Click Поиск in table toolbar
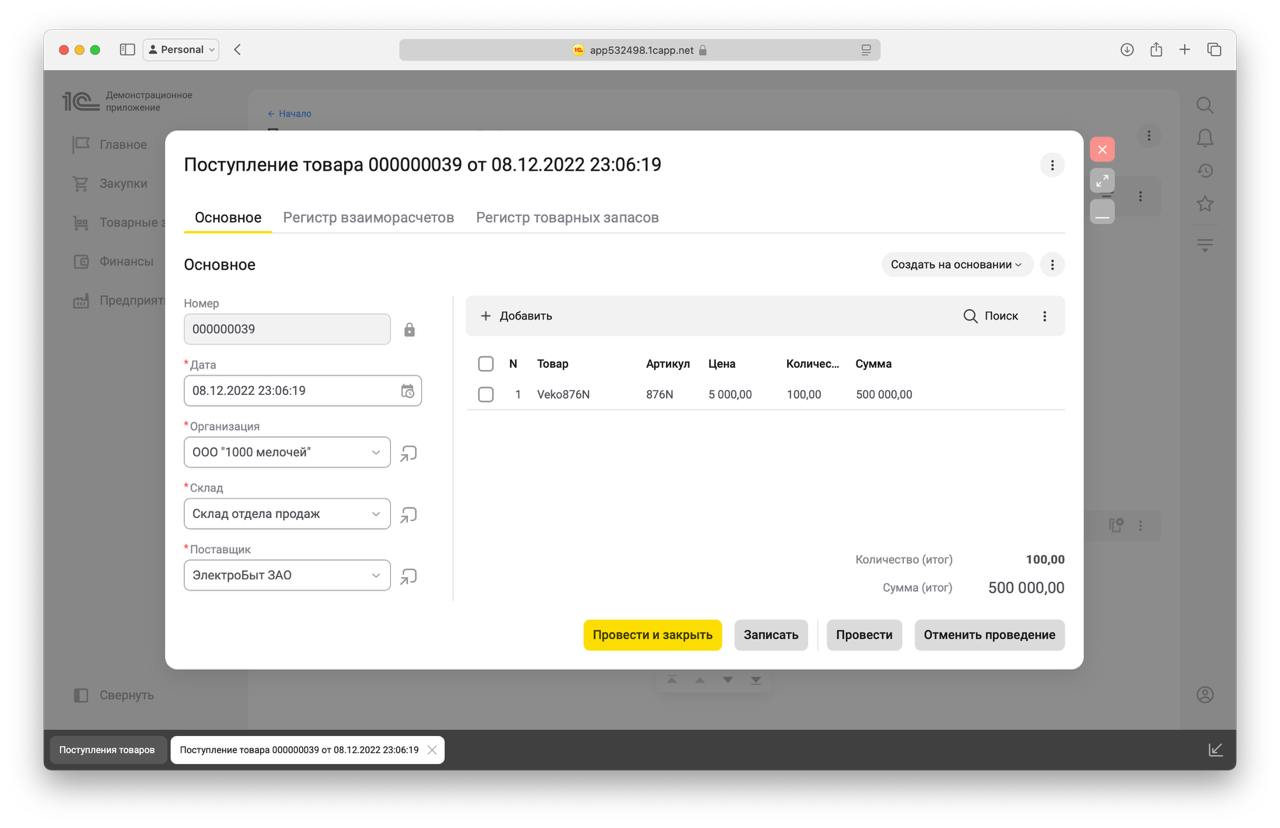The image size is (1280, 828). pos(991,316)
